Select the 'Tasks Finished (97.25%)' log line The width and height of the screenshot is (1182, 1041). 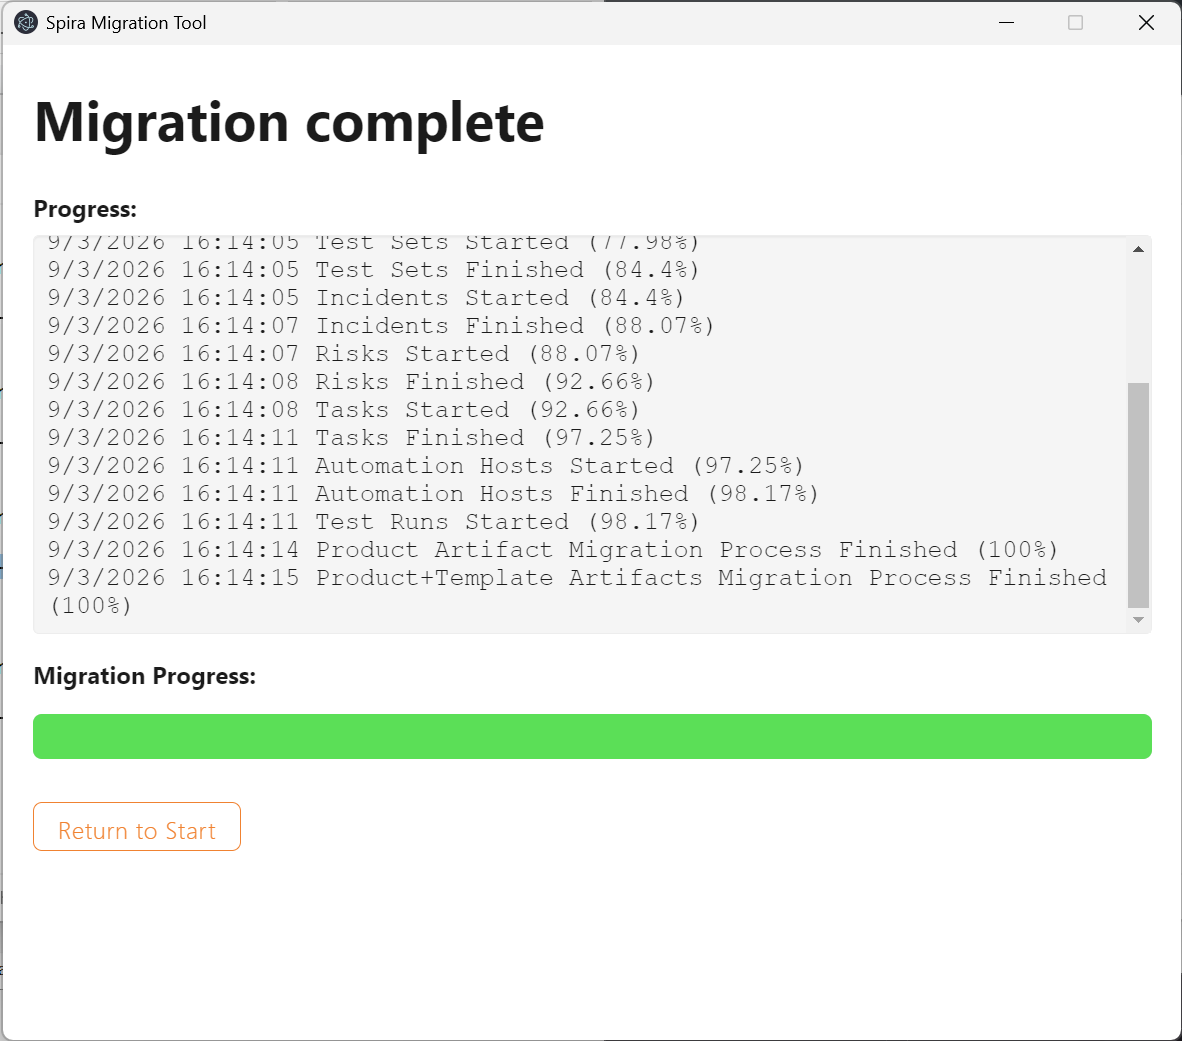[x=351, y=437]
